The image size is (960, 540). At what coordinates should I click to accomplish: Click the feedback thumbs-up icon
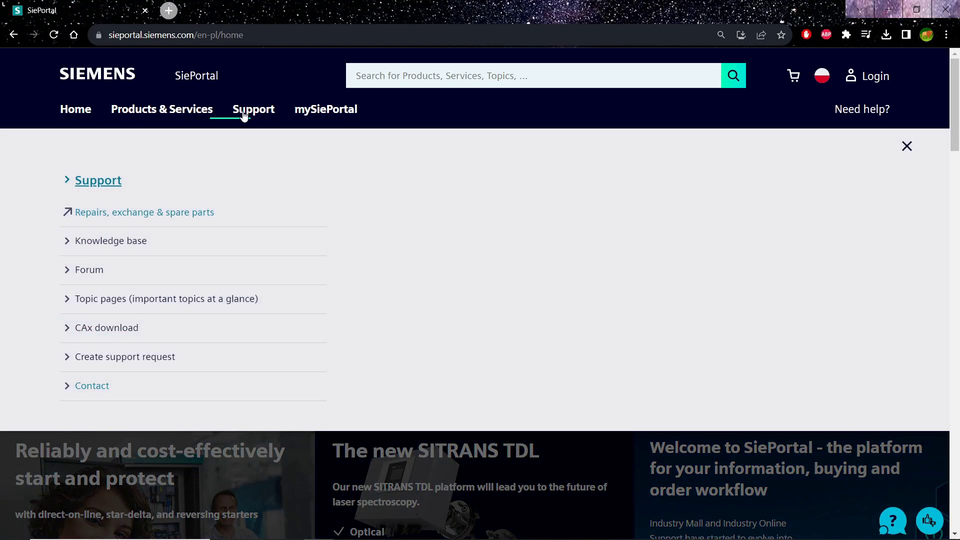tap(929, 520)
